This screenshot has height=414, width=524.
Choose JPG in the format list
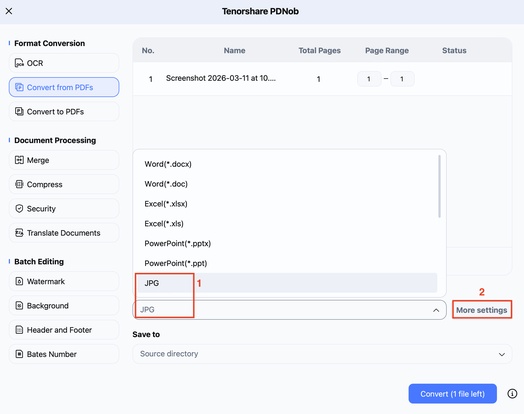click(287, 283)
